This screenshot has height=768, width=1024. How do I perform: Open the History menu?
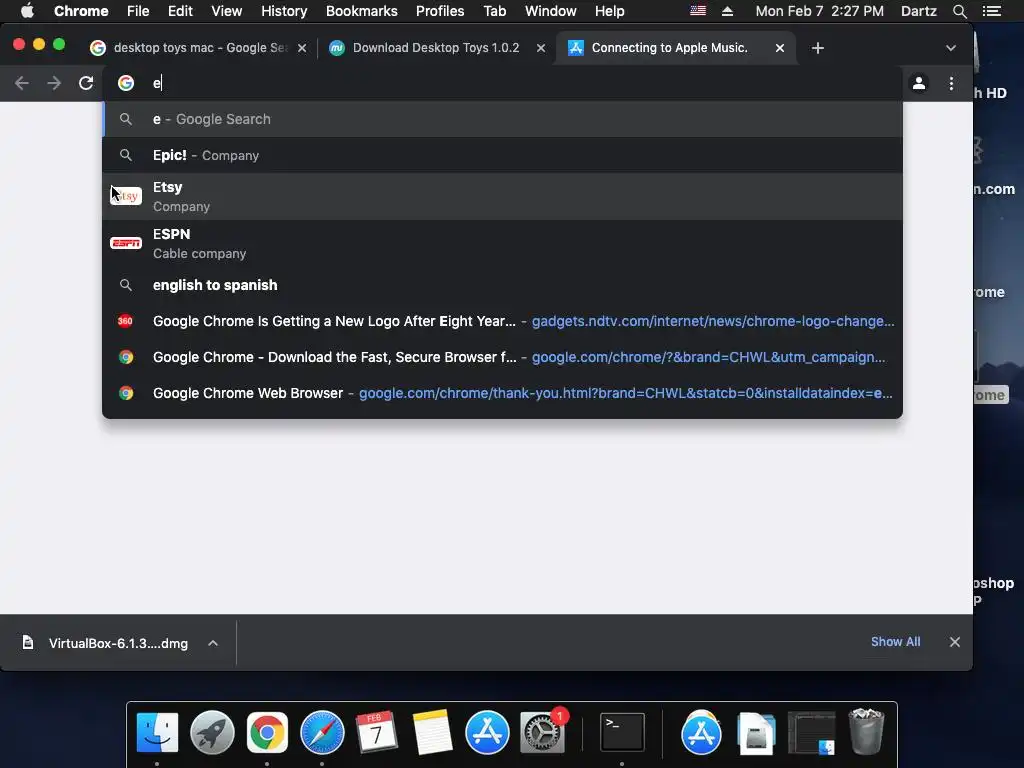[x=284, y=11]
